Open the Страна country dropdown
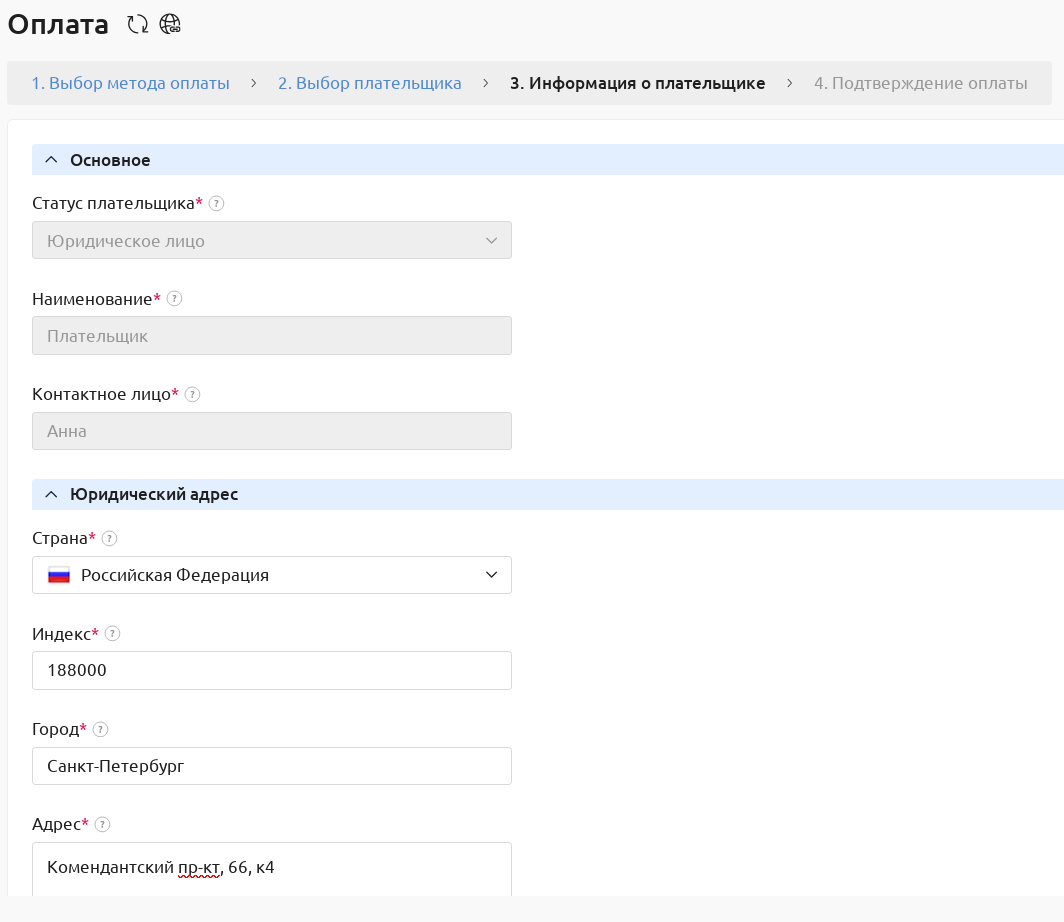The height and width of the screenshot is (922, 1064). pos(271,575)
